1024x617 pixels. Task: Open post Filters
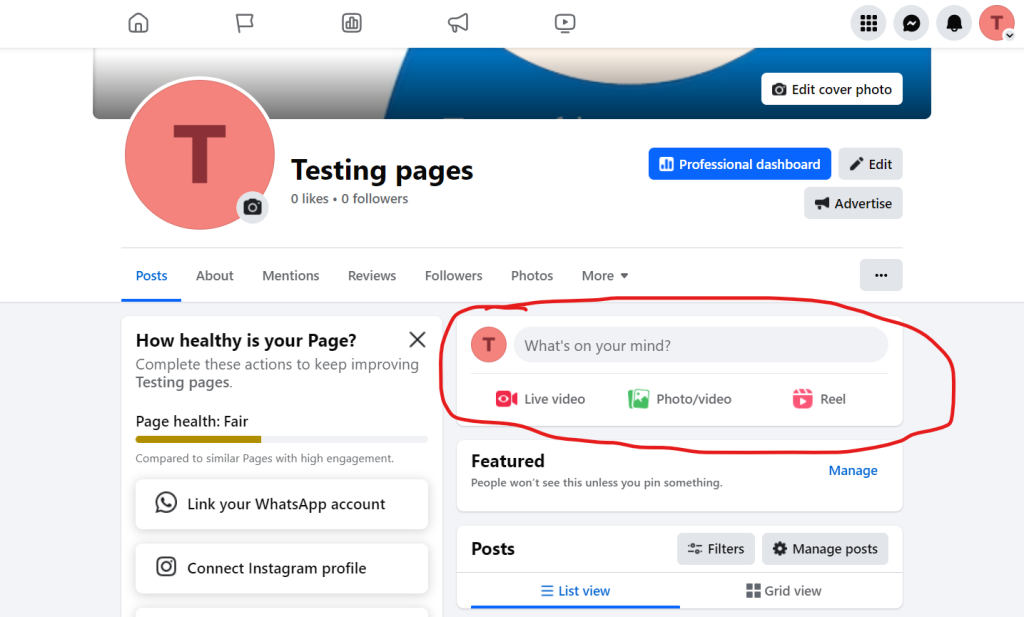[x=716, y=549]
